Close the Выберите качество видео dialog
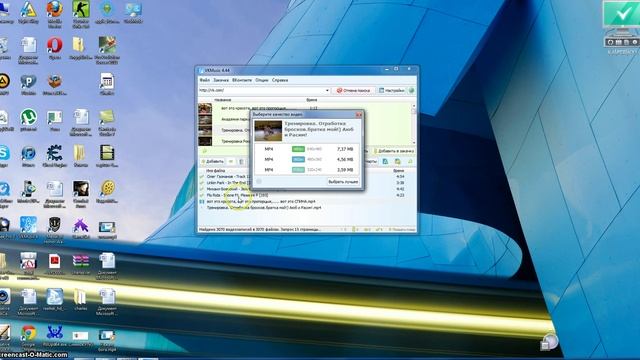Image resolution: width=640 pixels, height=360 pixels. pyautogui.click(x=358, y=115)
